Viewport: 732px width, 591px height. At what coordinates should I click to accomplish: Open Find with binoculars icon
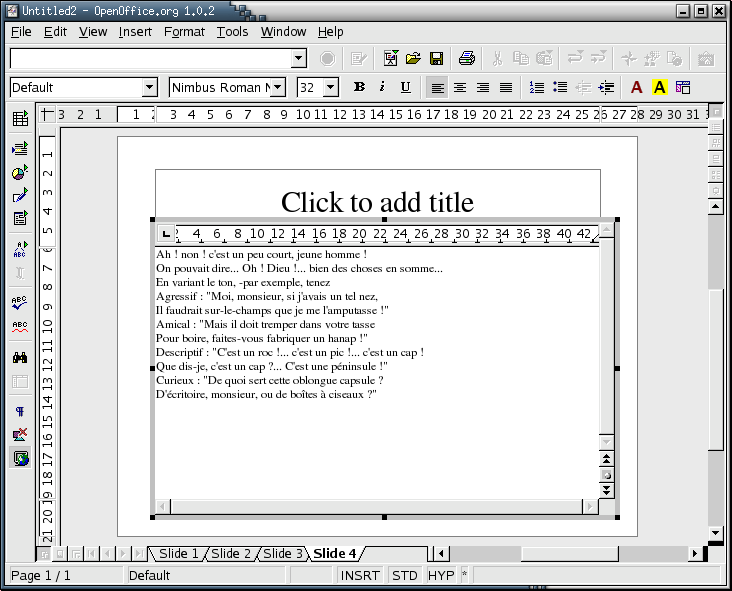(20, 358)
